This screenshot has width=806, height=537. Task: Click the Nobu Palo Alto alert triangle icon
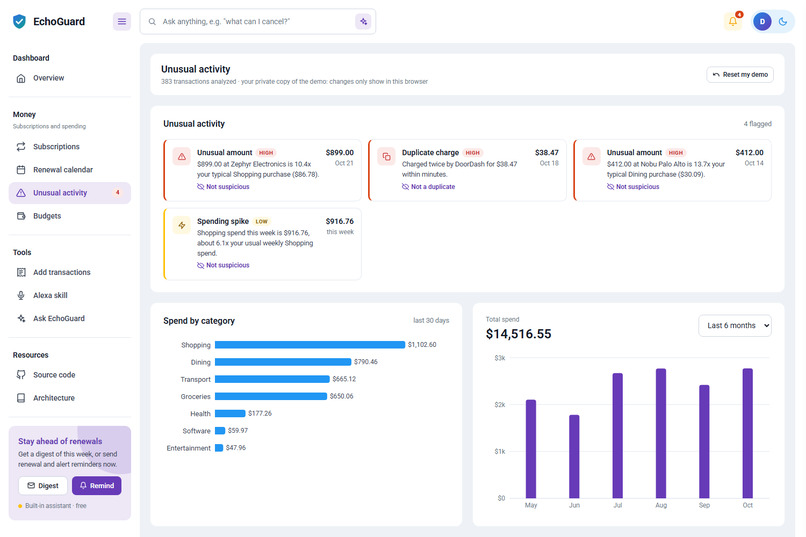(591, 157)
